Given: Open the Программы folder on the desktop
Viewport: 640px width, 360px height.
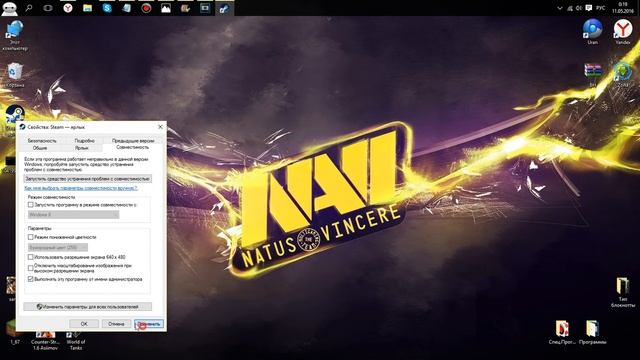Looking at the screenshot, I should [x=592, y=332].
